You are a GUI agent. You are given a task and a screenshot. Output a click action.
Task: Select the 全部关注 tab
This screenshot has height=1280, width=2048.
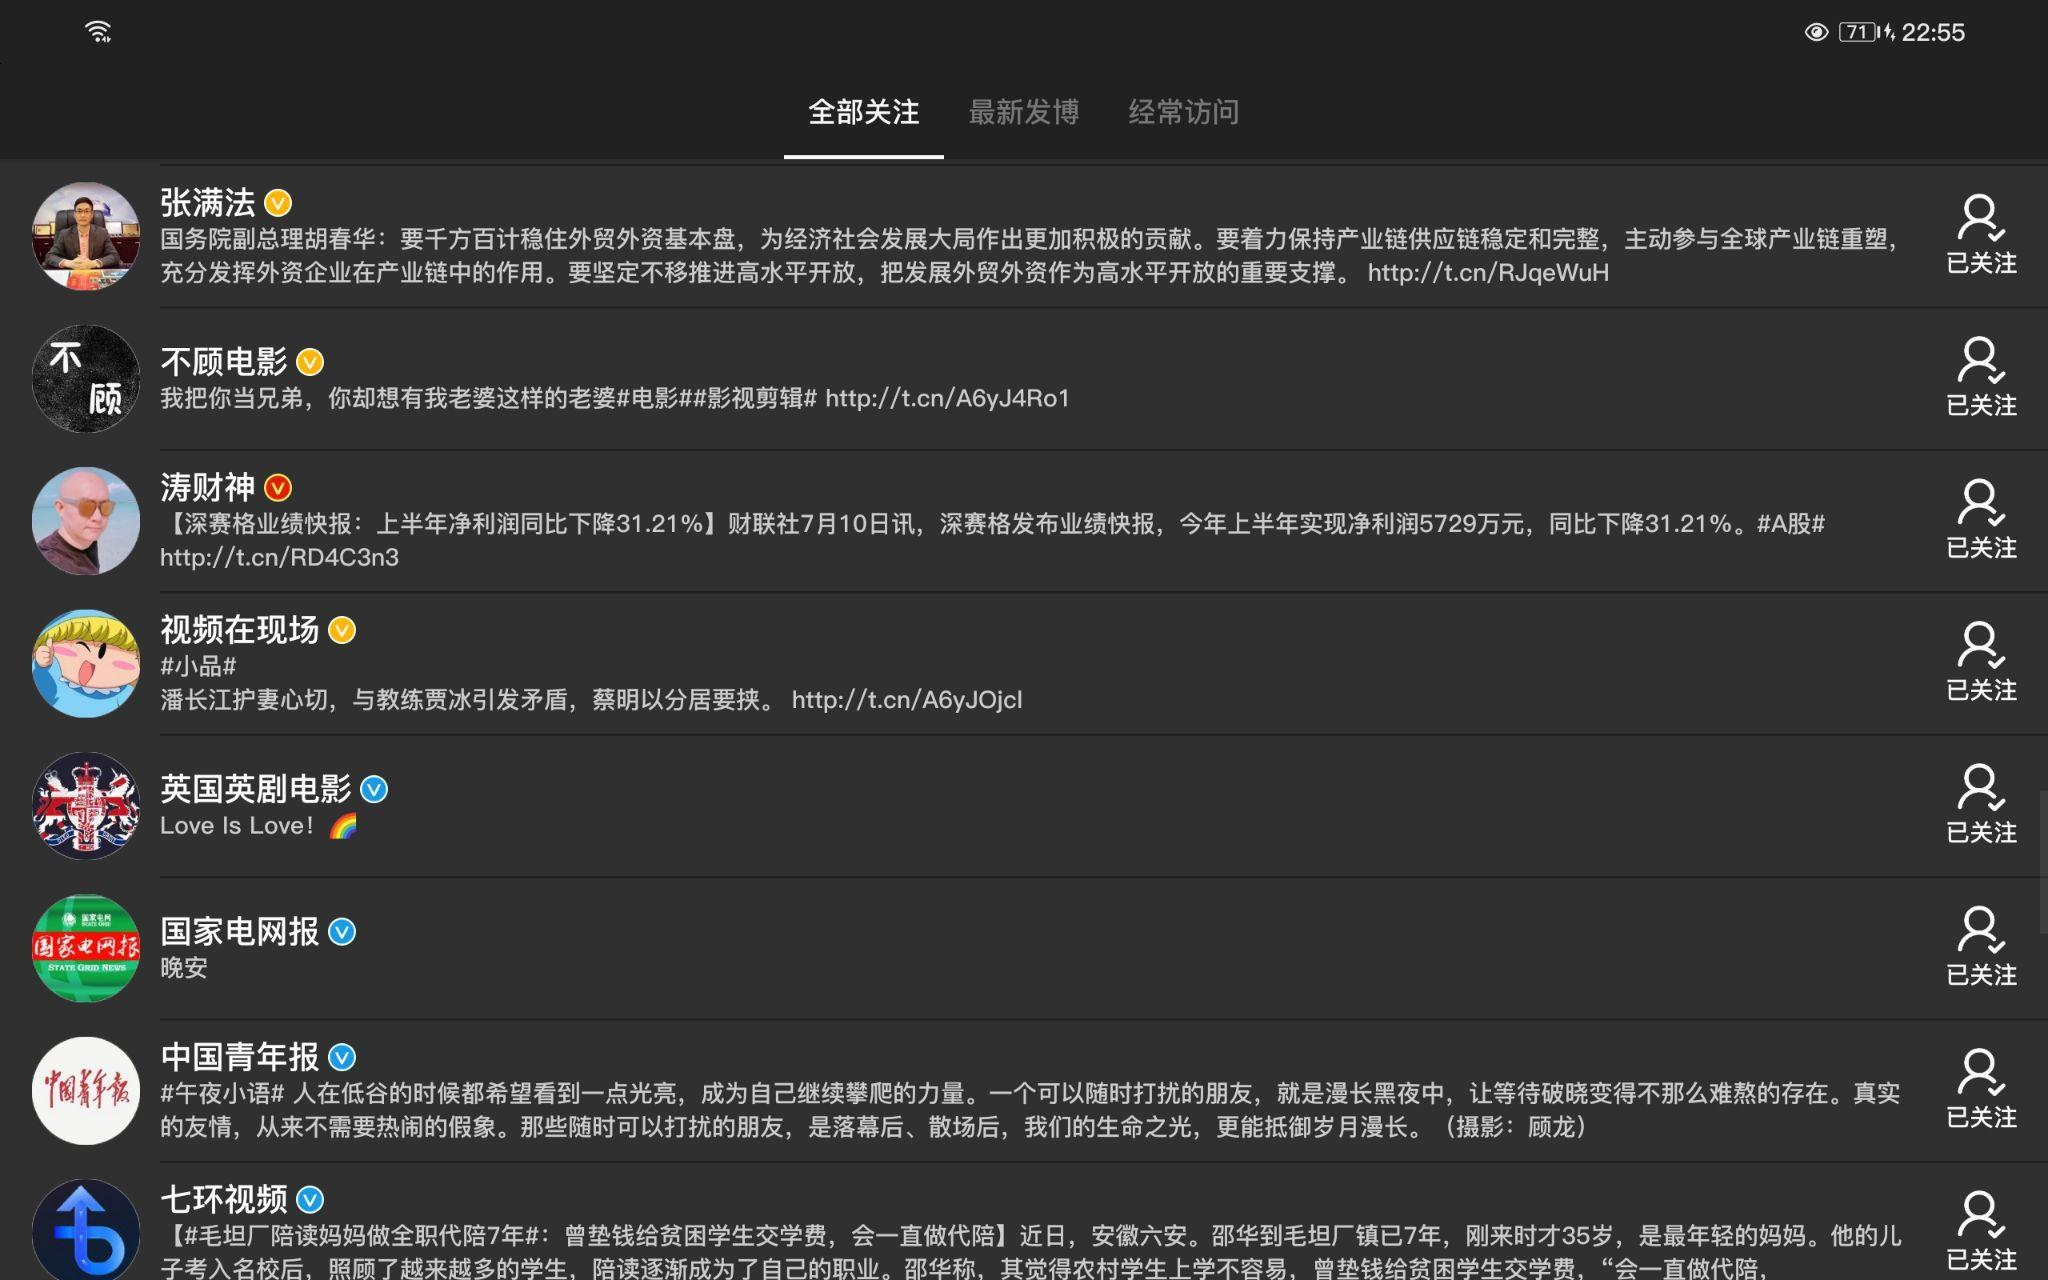864,113
